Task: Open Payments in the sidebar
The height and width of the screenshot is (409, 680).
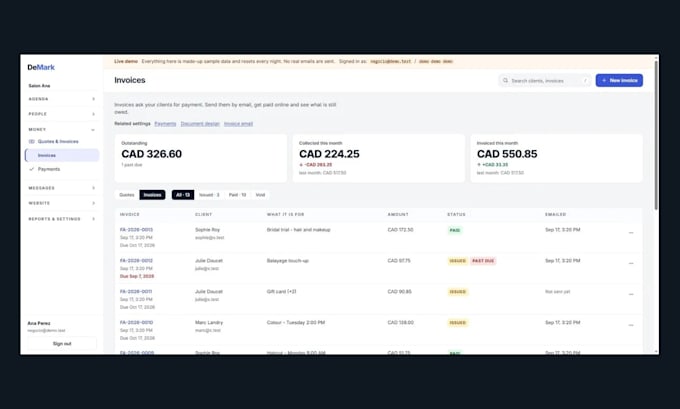Action: (49, 169)
